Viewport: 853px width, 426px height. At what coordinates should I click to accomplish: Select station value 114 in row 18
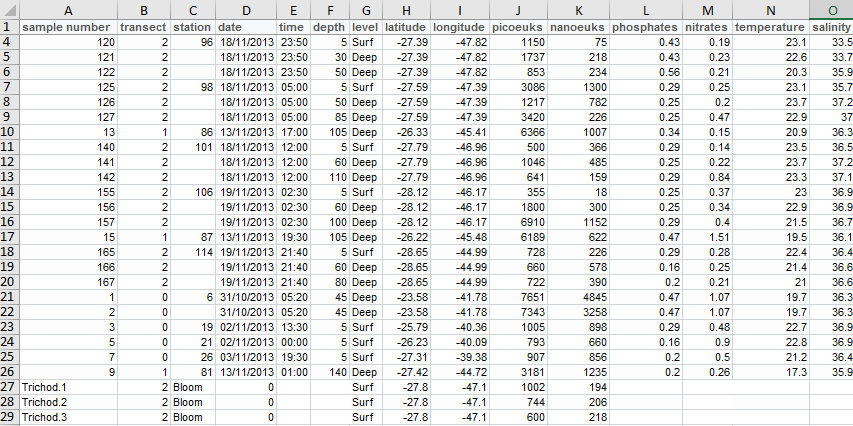(x=193, y=251)
